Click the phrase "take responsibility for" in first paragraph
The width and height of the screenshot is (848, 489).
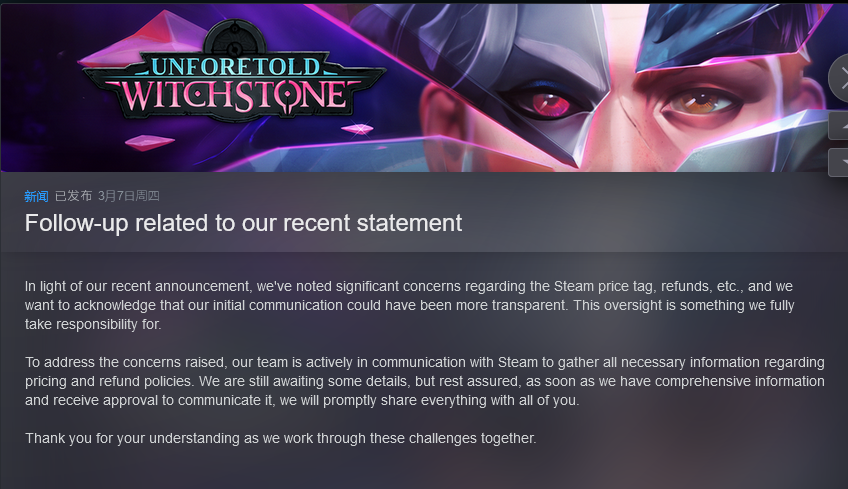click(x=92, y=325)
